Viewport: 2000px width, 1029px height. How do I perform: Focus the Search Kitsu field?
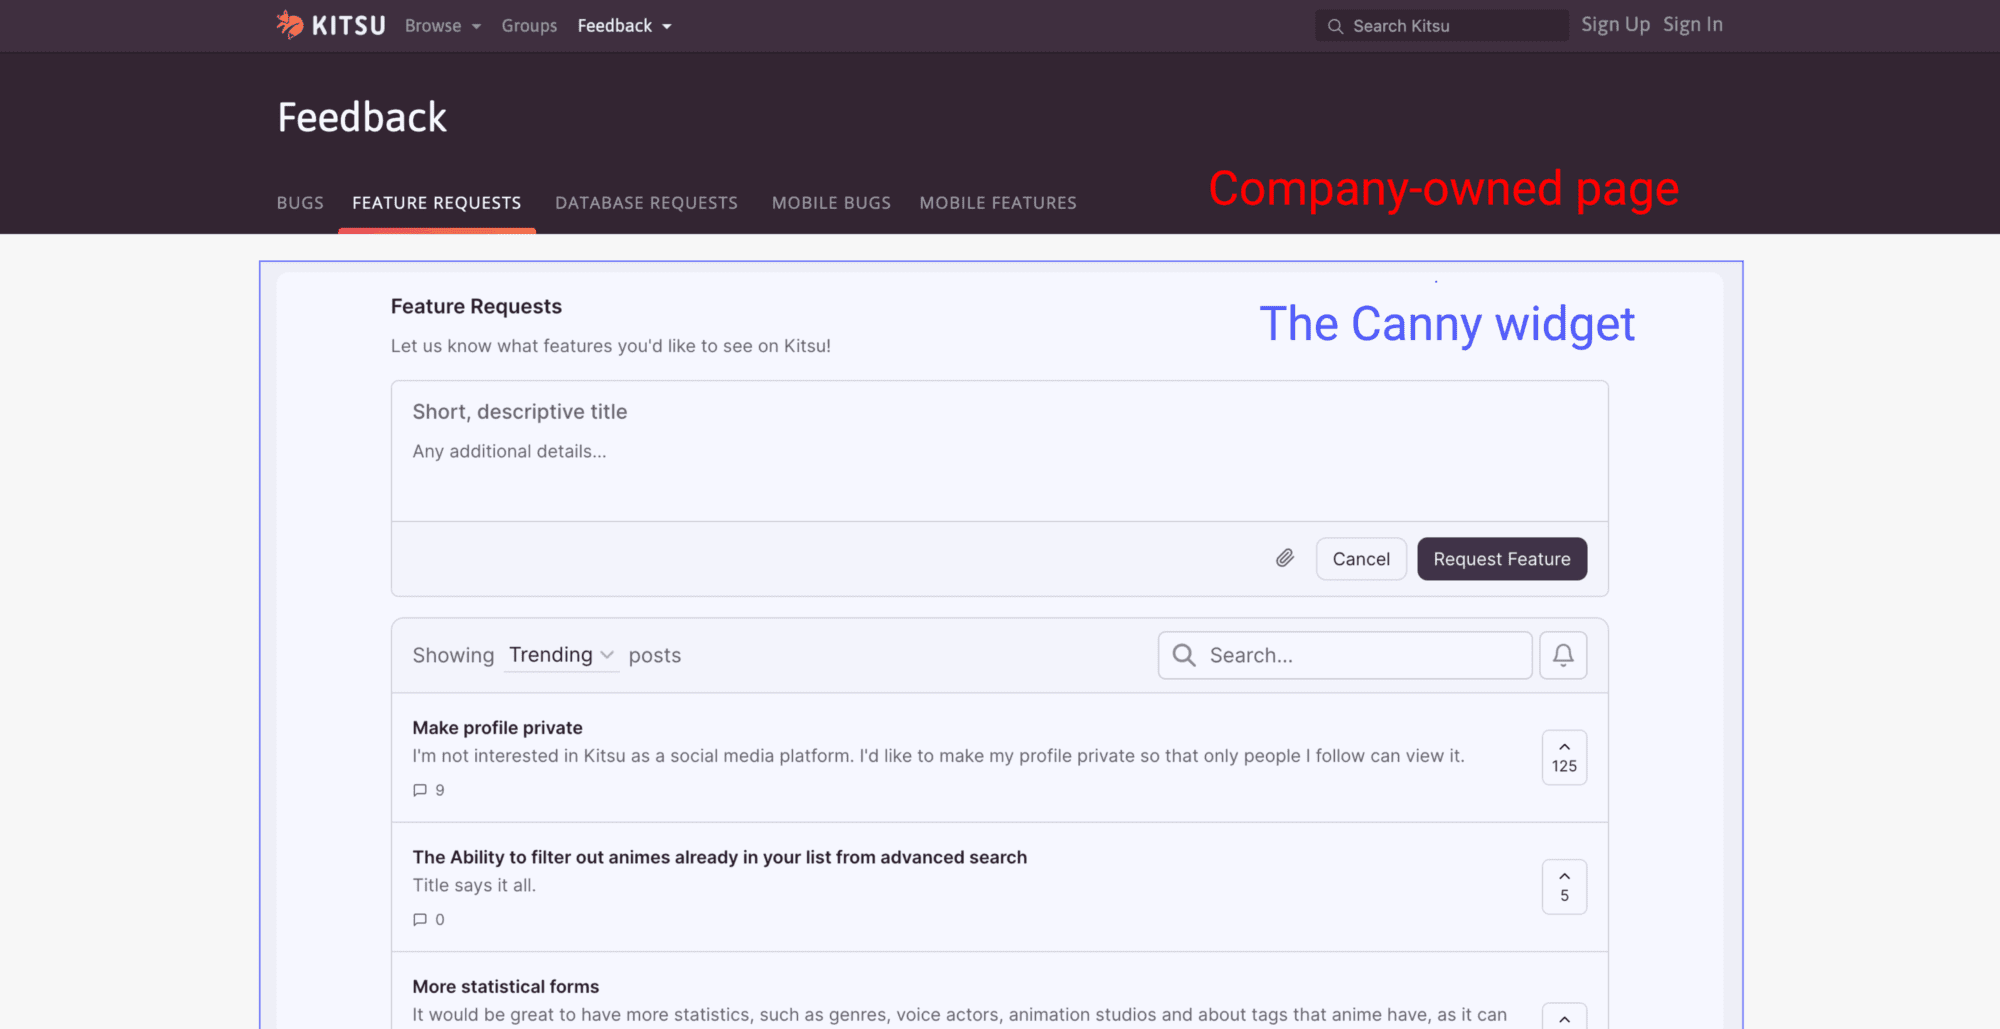(x=1441, y=26)
